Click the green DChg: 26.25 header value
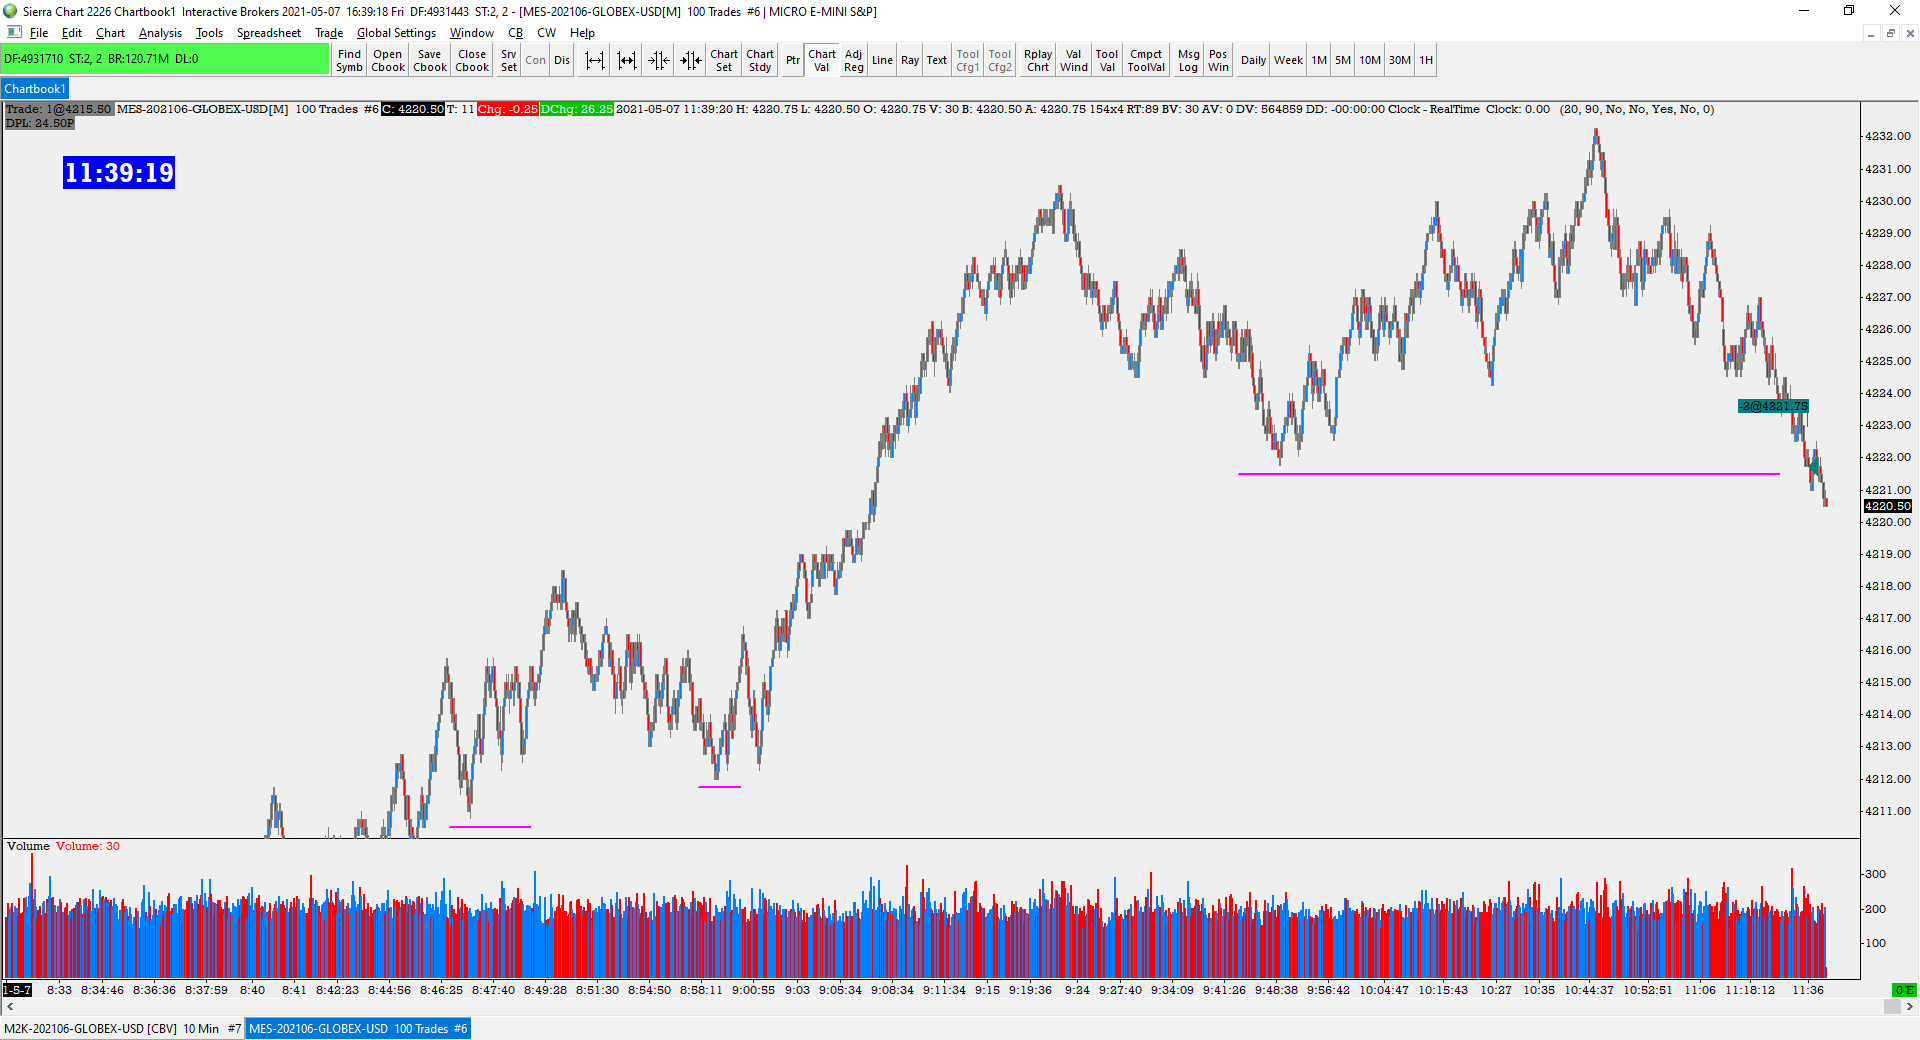The width and height of the screenshot is (1920, 1040). pyautogui.click(x=577, y=109)
